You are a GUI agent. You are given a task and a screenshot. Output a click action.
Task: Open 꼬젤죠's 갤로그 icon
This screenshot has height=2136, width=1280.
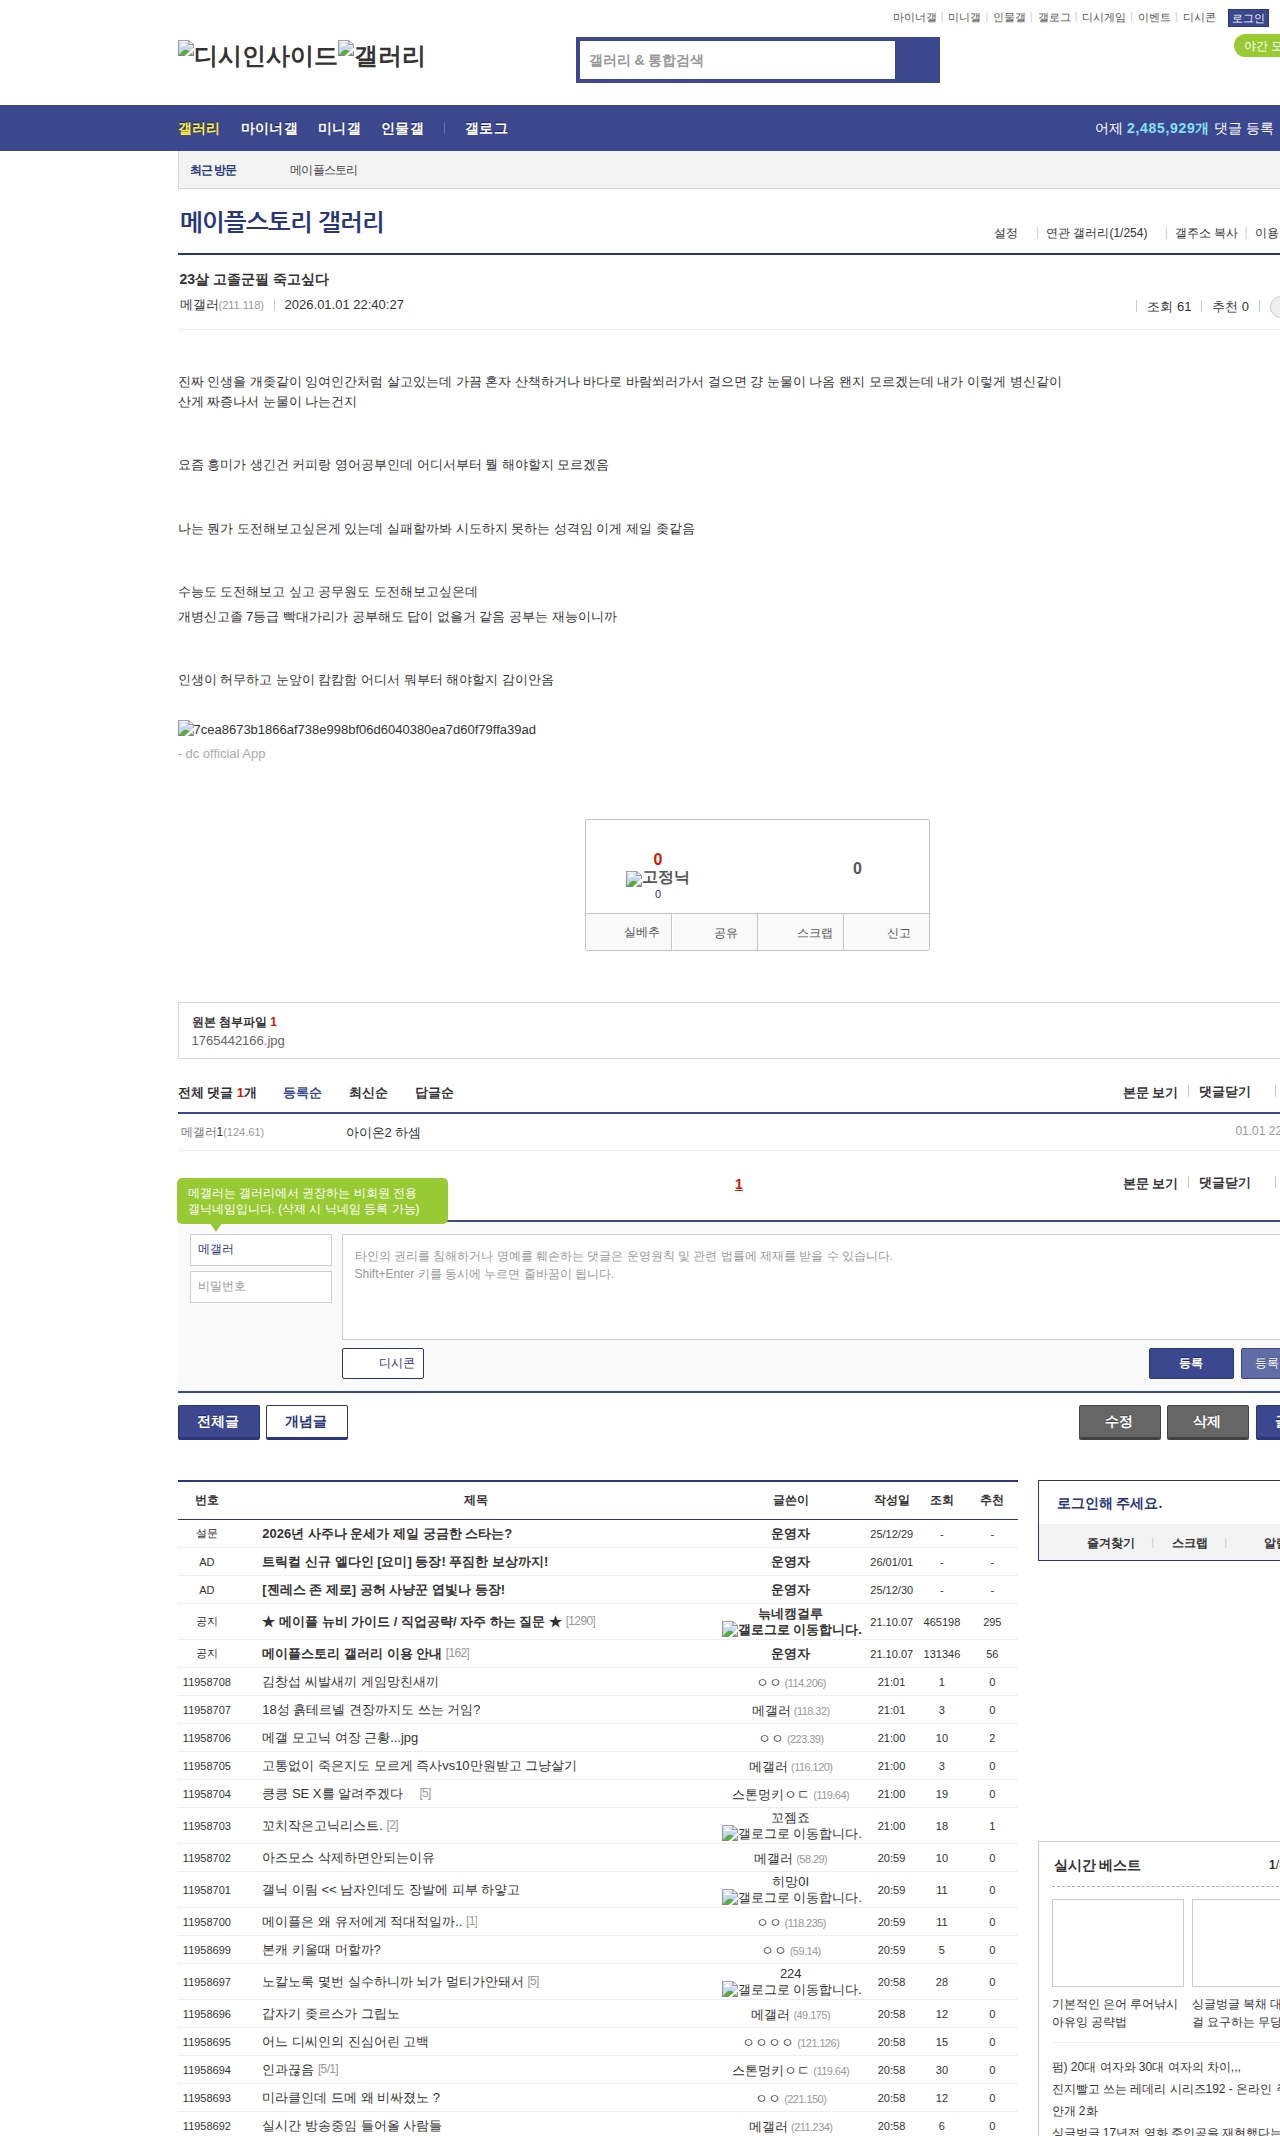[791, 1833]
